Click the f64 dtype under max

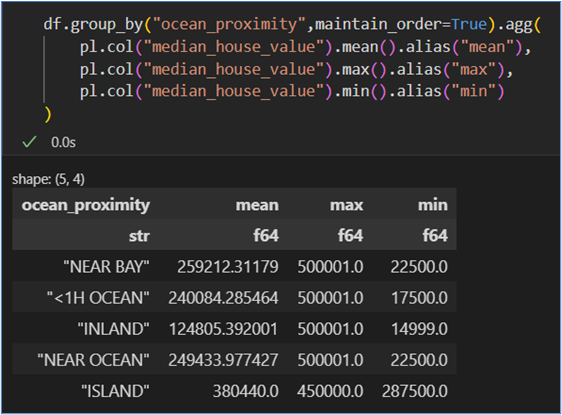coord(351,236)
